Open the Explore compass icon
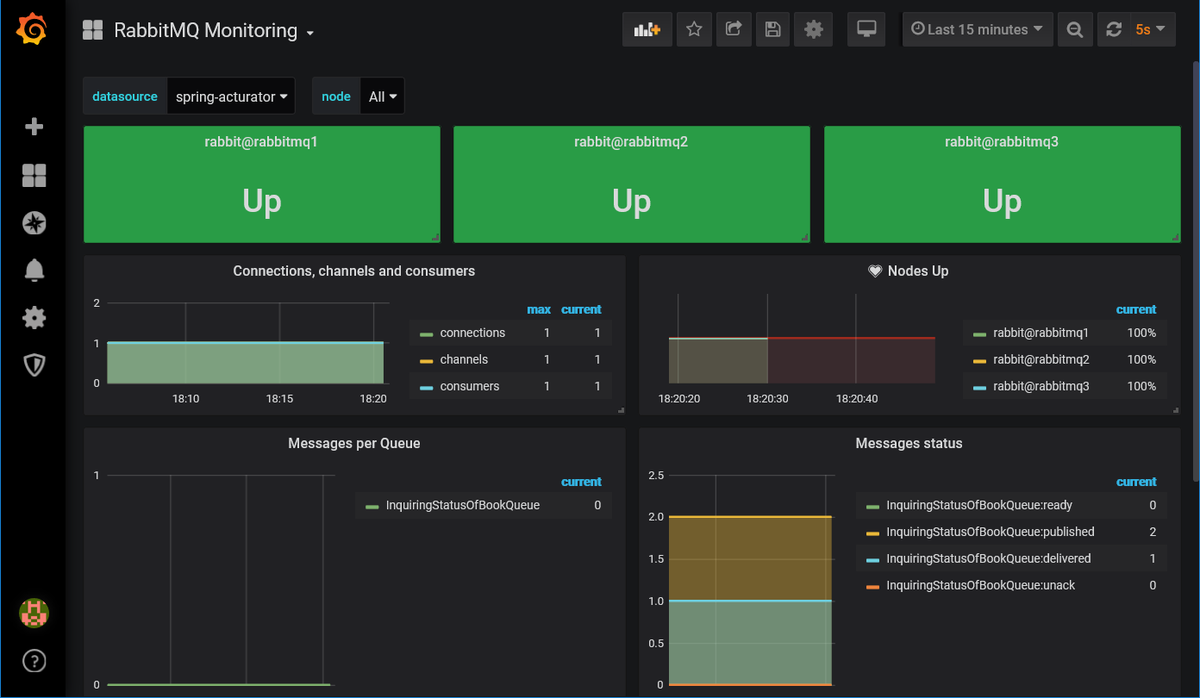This screenshot has width=1200, height=698. (x=34, y=223)
